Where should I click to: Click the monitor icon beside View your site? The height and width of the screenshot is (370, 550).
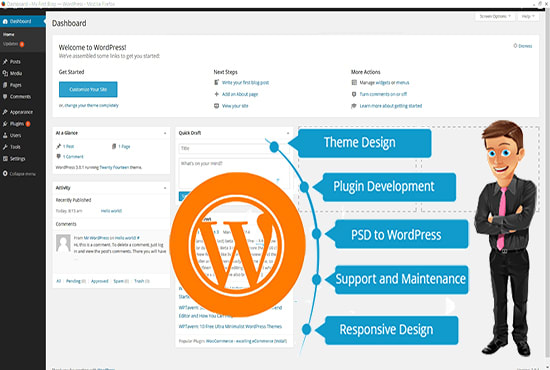tap(216, 106)
